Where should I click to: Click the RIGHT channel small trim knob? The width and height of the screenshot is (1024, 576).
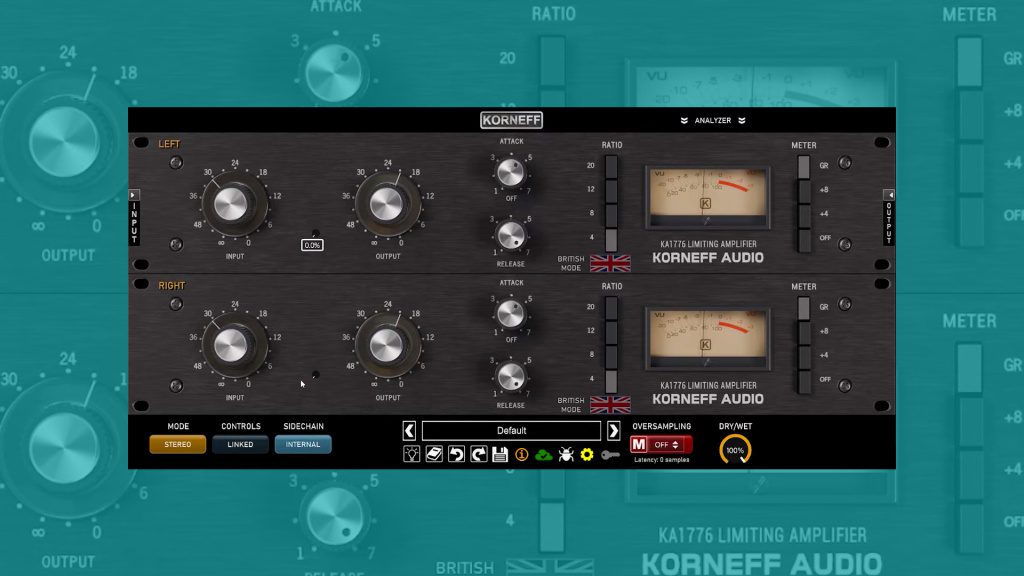[x=316, y=375]
